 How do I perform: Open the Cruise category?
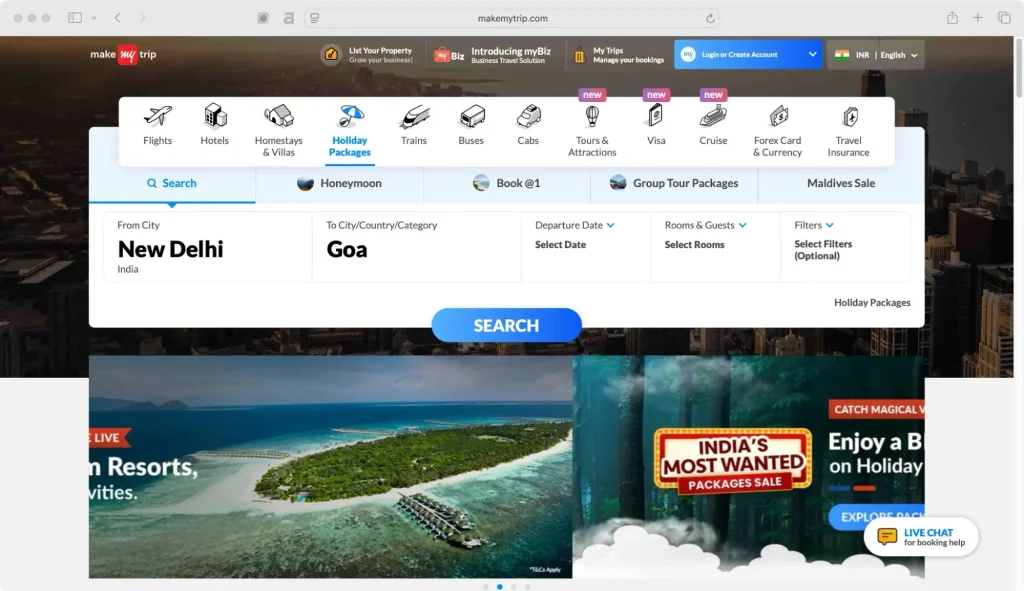pyautogui.click(x=712, y=125)
